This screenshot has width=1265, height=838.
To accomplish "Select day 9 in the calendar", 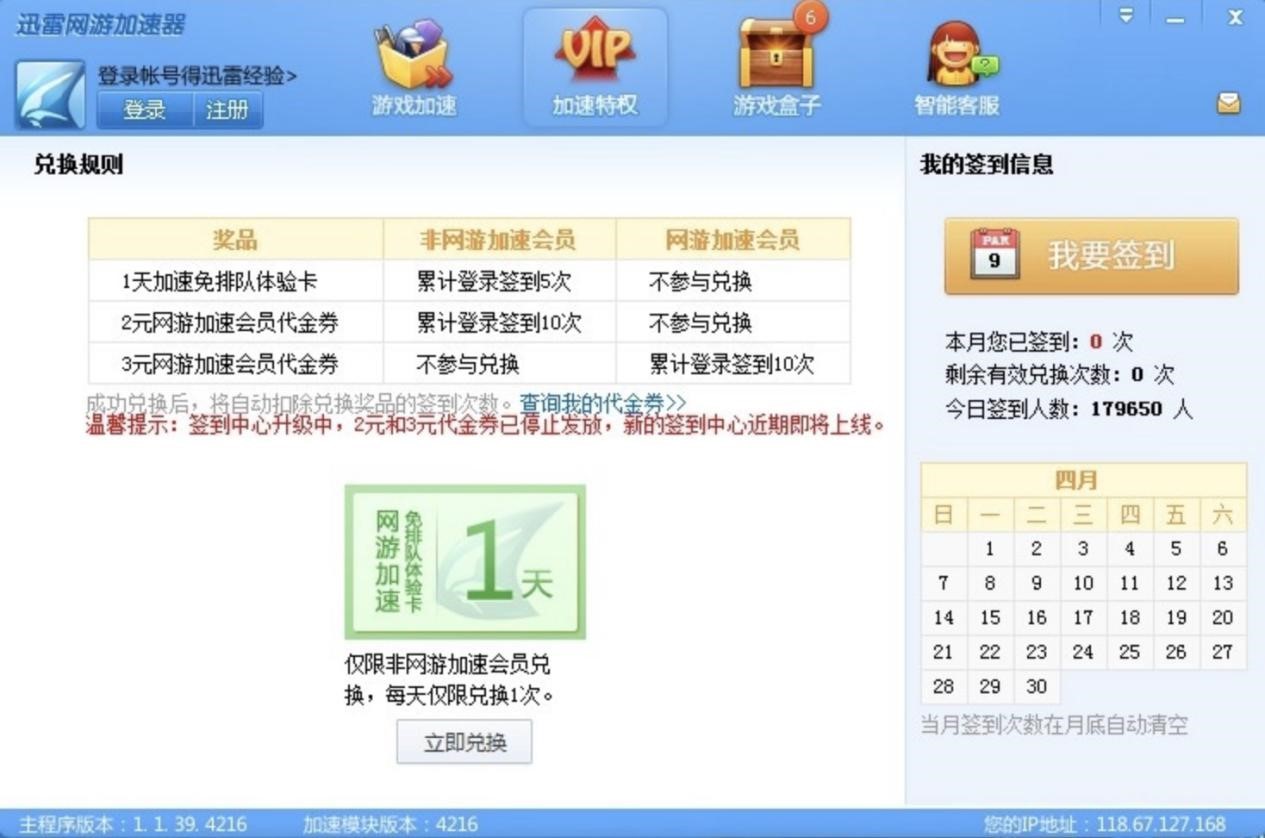I will pyautogui.click(x=1036, y=583).
